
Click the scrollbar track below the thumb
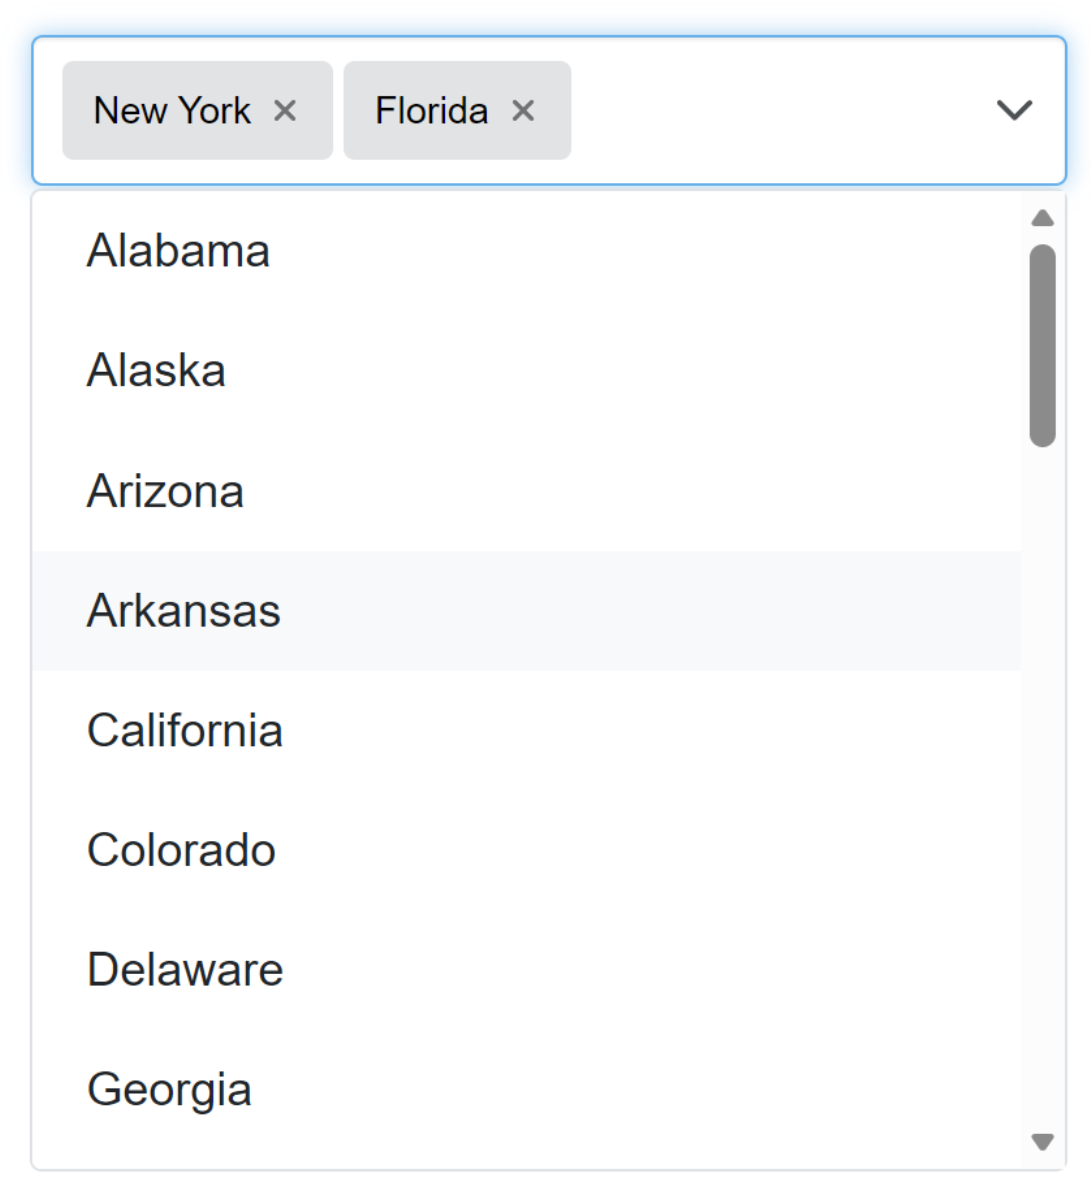(1042, 780)
